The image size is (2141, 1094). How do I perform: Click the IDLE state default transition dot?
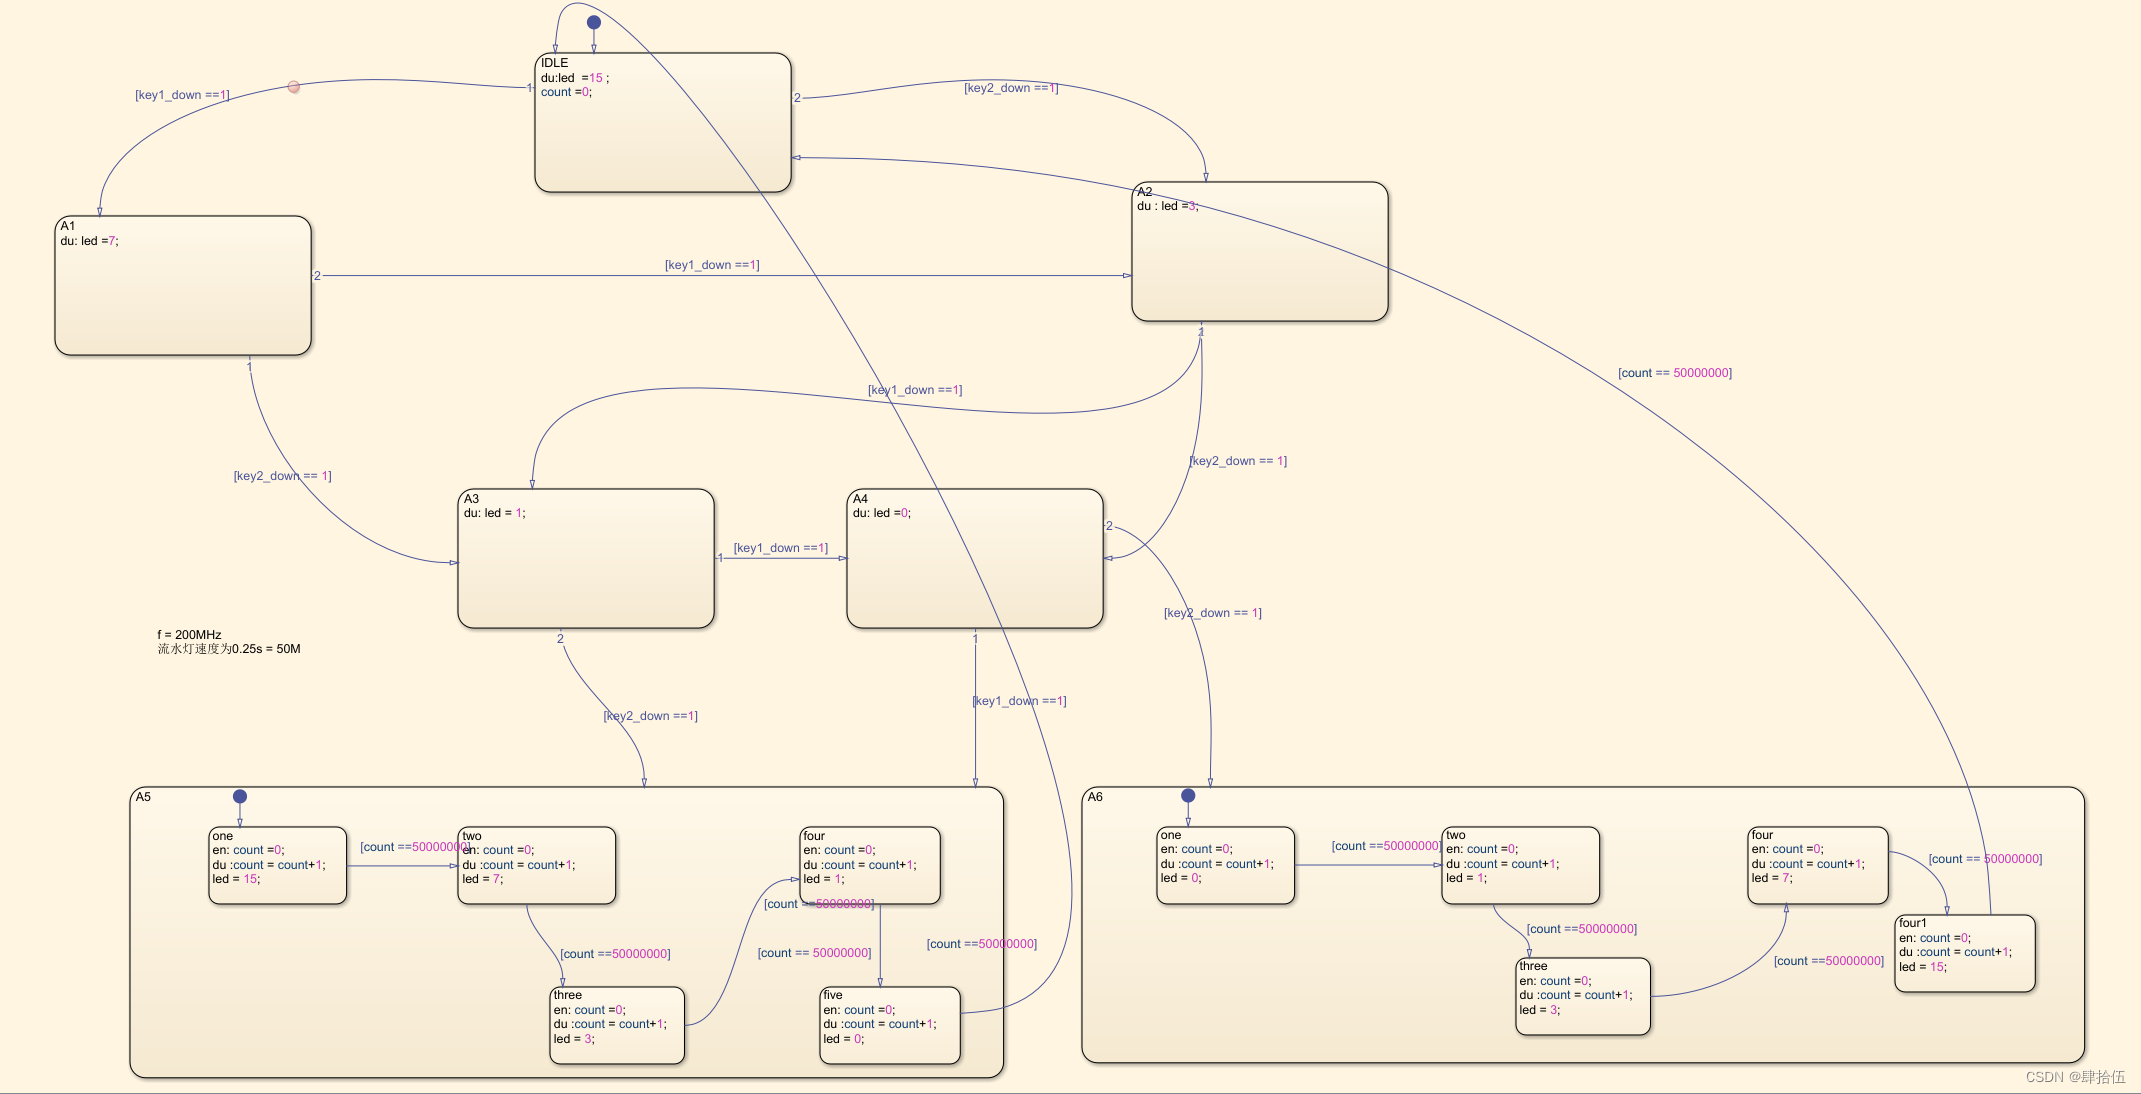pyautogui.click(x=594, y=22)
